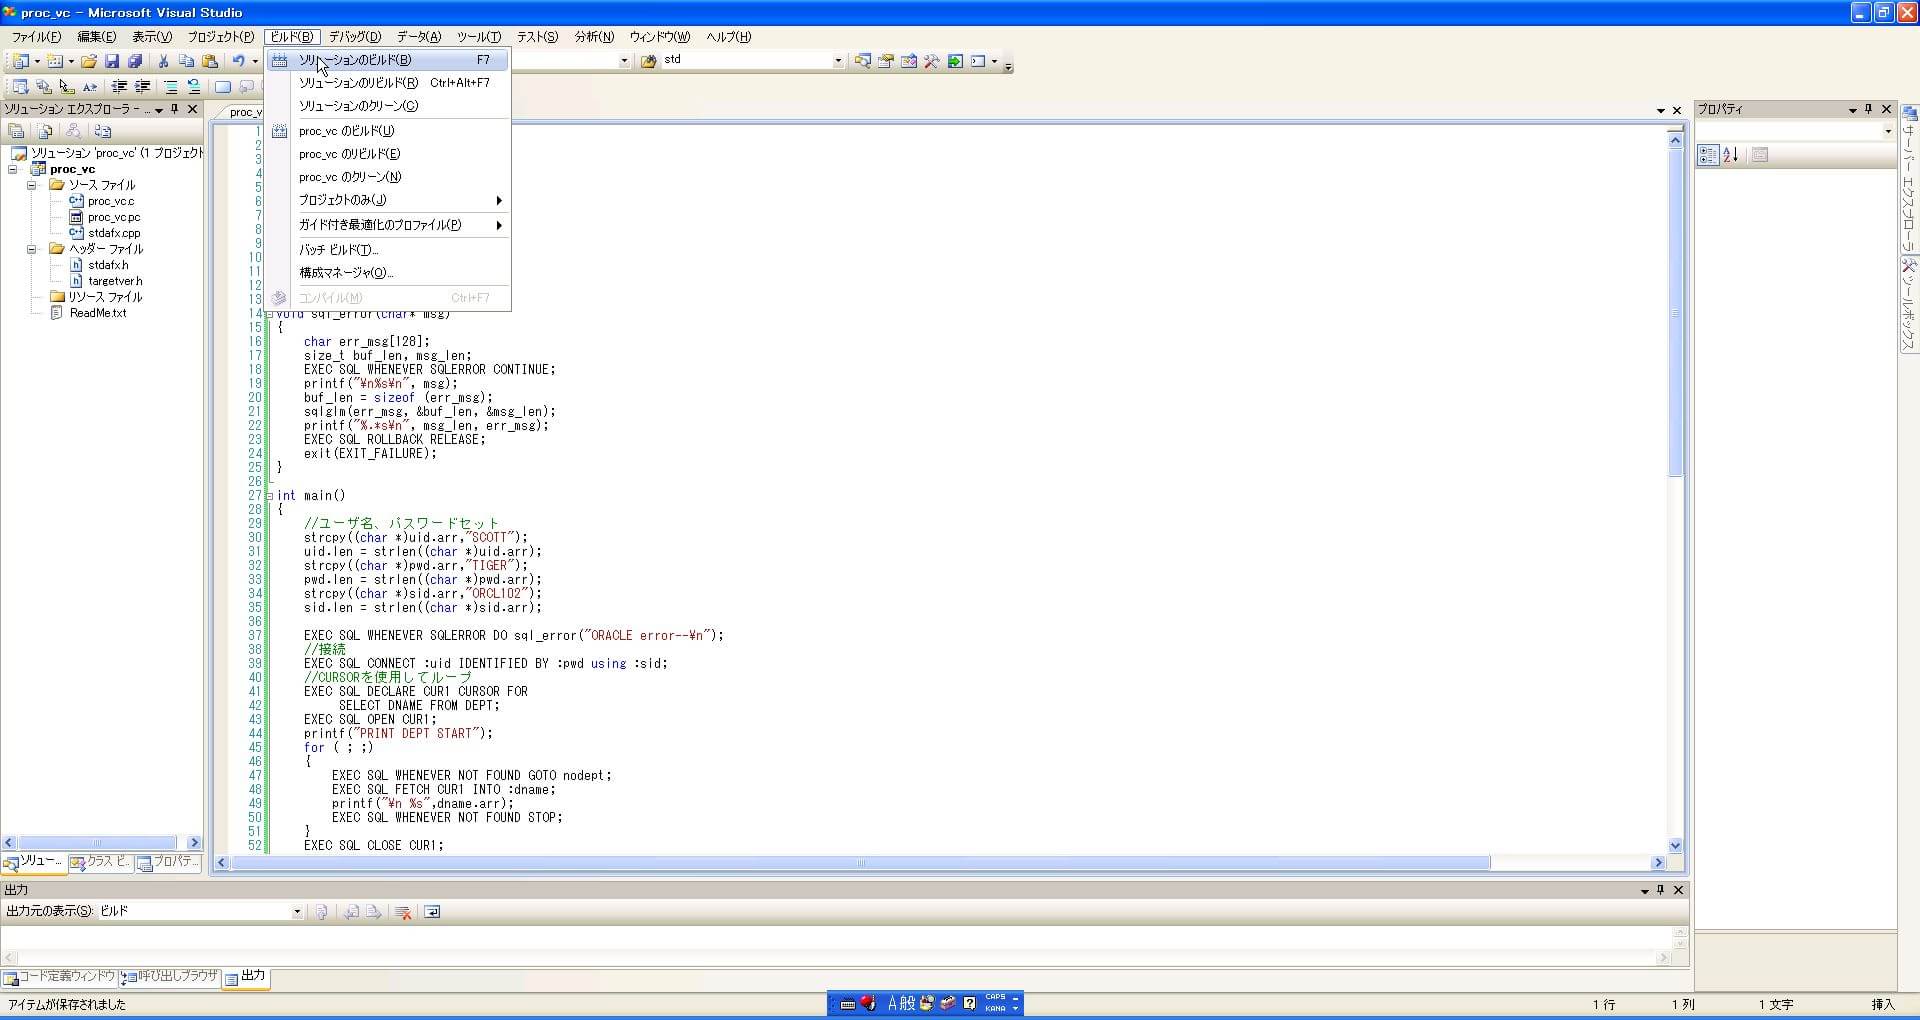Image resolution: width=1920 pixels, height=1020 pixels.
Task: Select ソリューションのビルド menu entry
Action: coord(389,60)
